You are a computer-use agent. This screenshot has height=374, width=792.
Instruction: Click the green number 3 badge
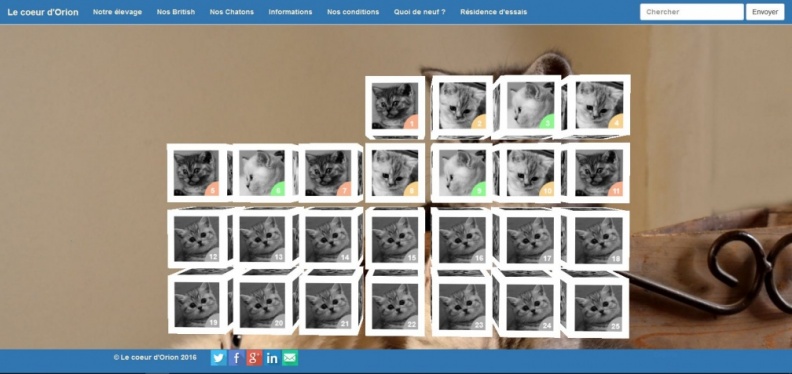pyautogui.click(x=547, y=121)
